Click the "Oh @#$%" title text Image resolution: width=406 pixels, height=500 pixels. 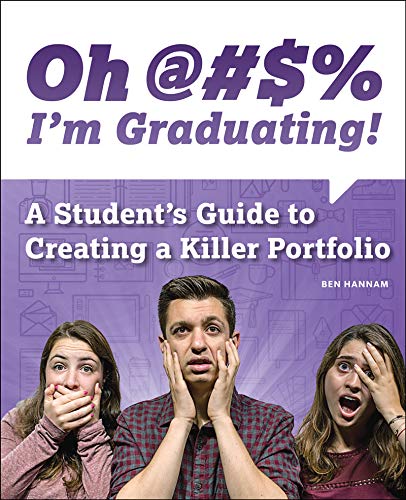[204, 71]
